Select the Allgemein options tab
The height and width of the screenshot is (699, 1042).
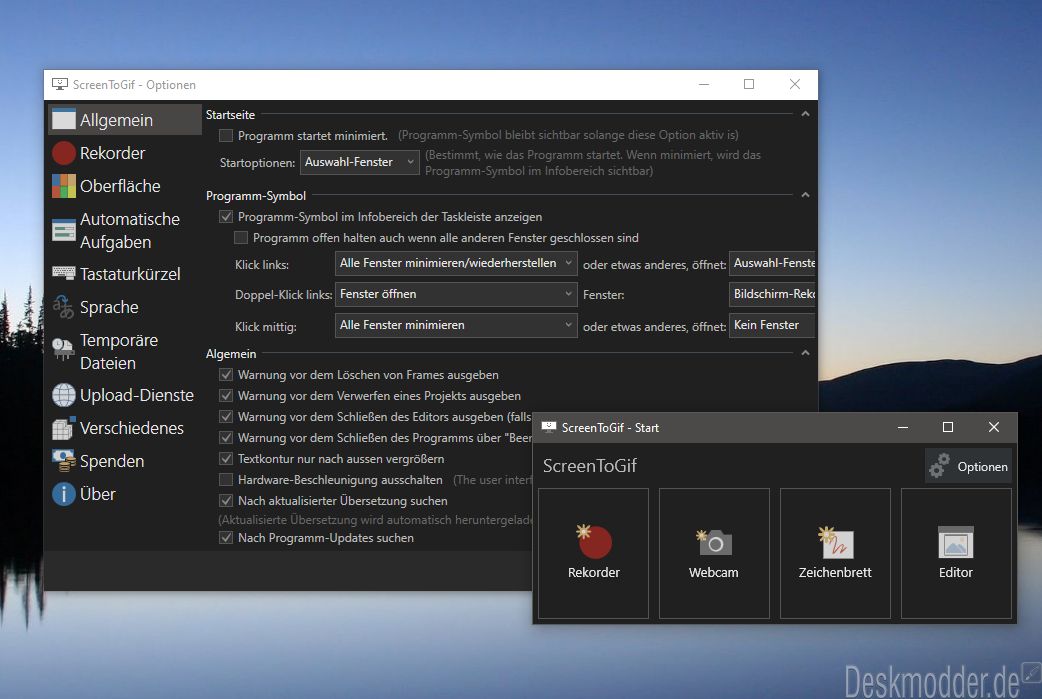125,120
